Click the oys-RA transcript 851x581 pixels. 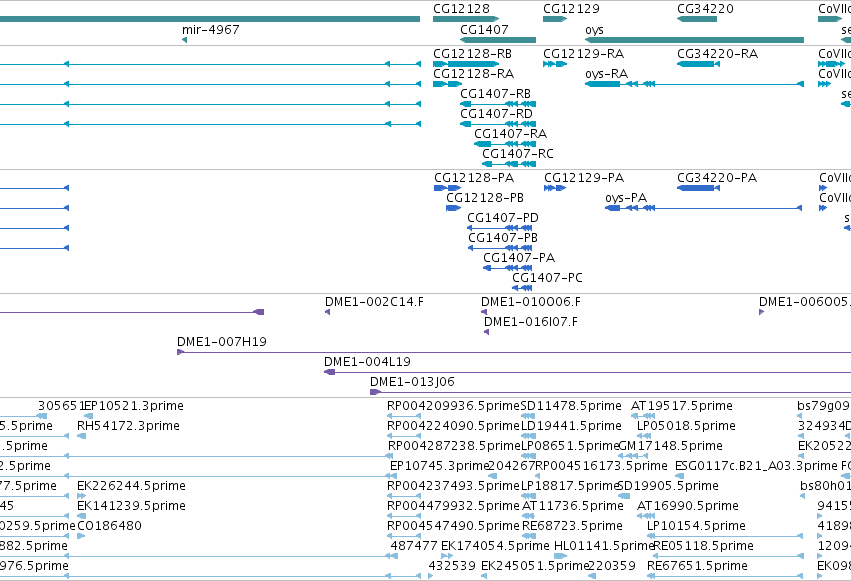pos(695,84)
